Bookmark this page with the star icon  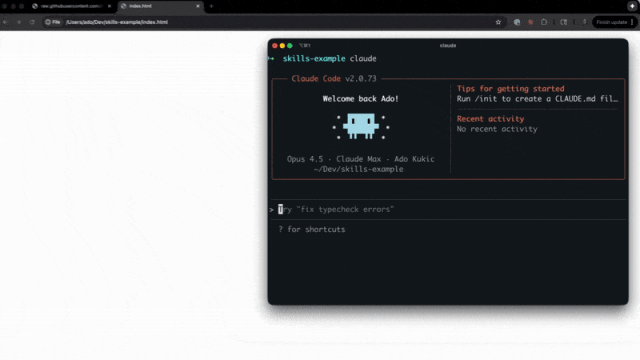click(498, 22)
